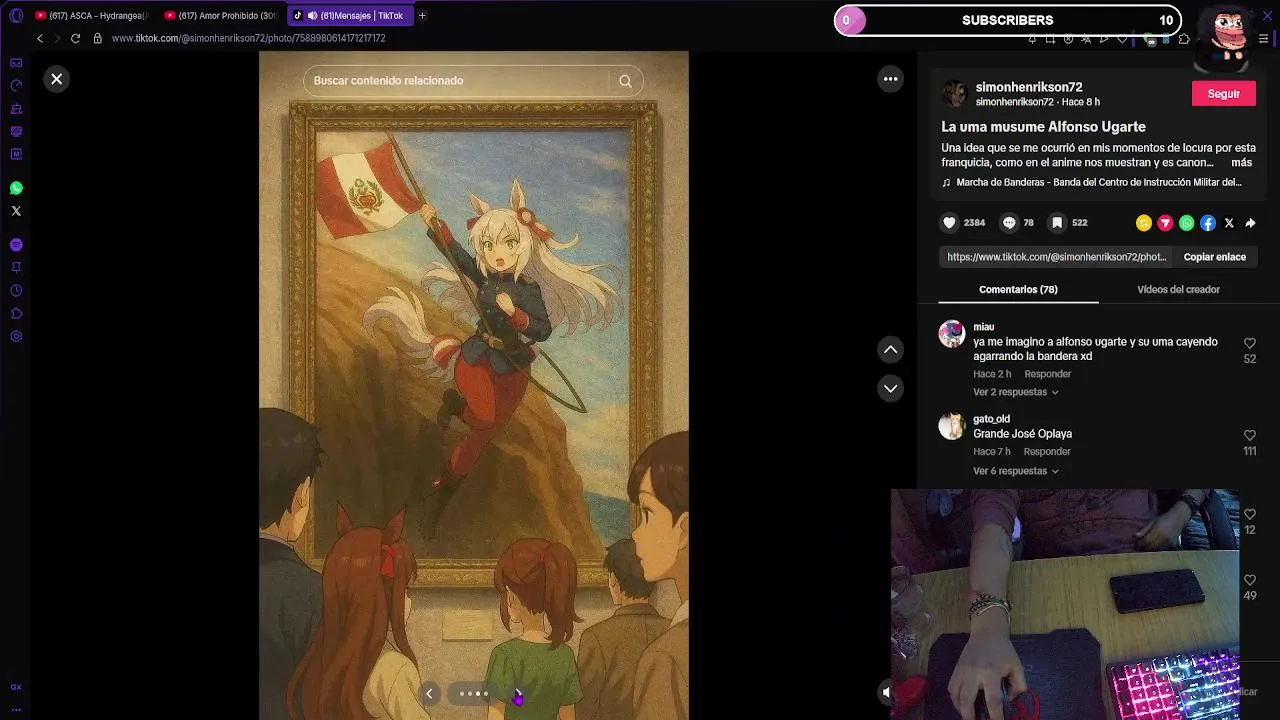Reload the current page
The image size is (1280, 720).
[x=75, y=38]
